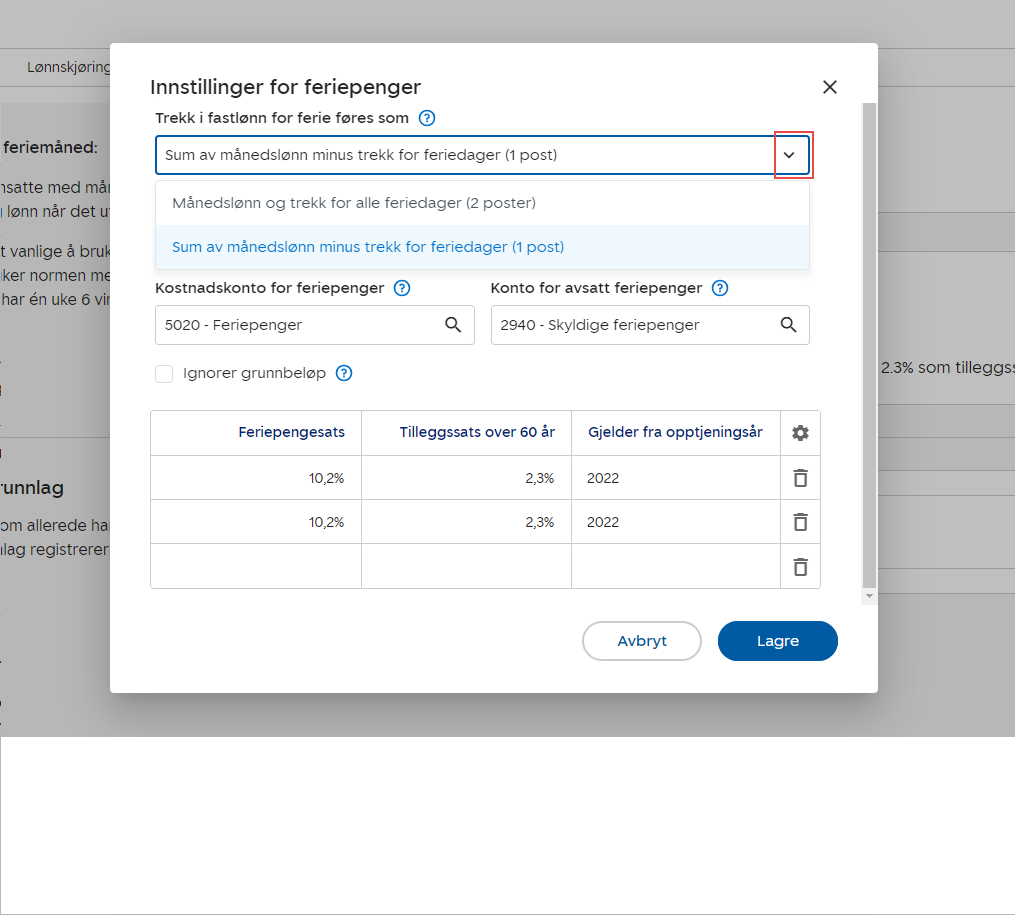Click help icon beside Konto for avsatt feriepenger
The height and width of the screenshot is (915, 1015).
pyautogui.click(x=720, y=288)
